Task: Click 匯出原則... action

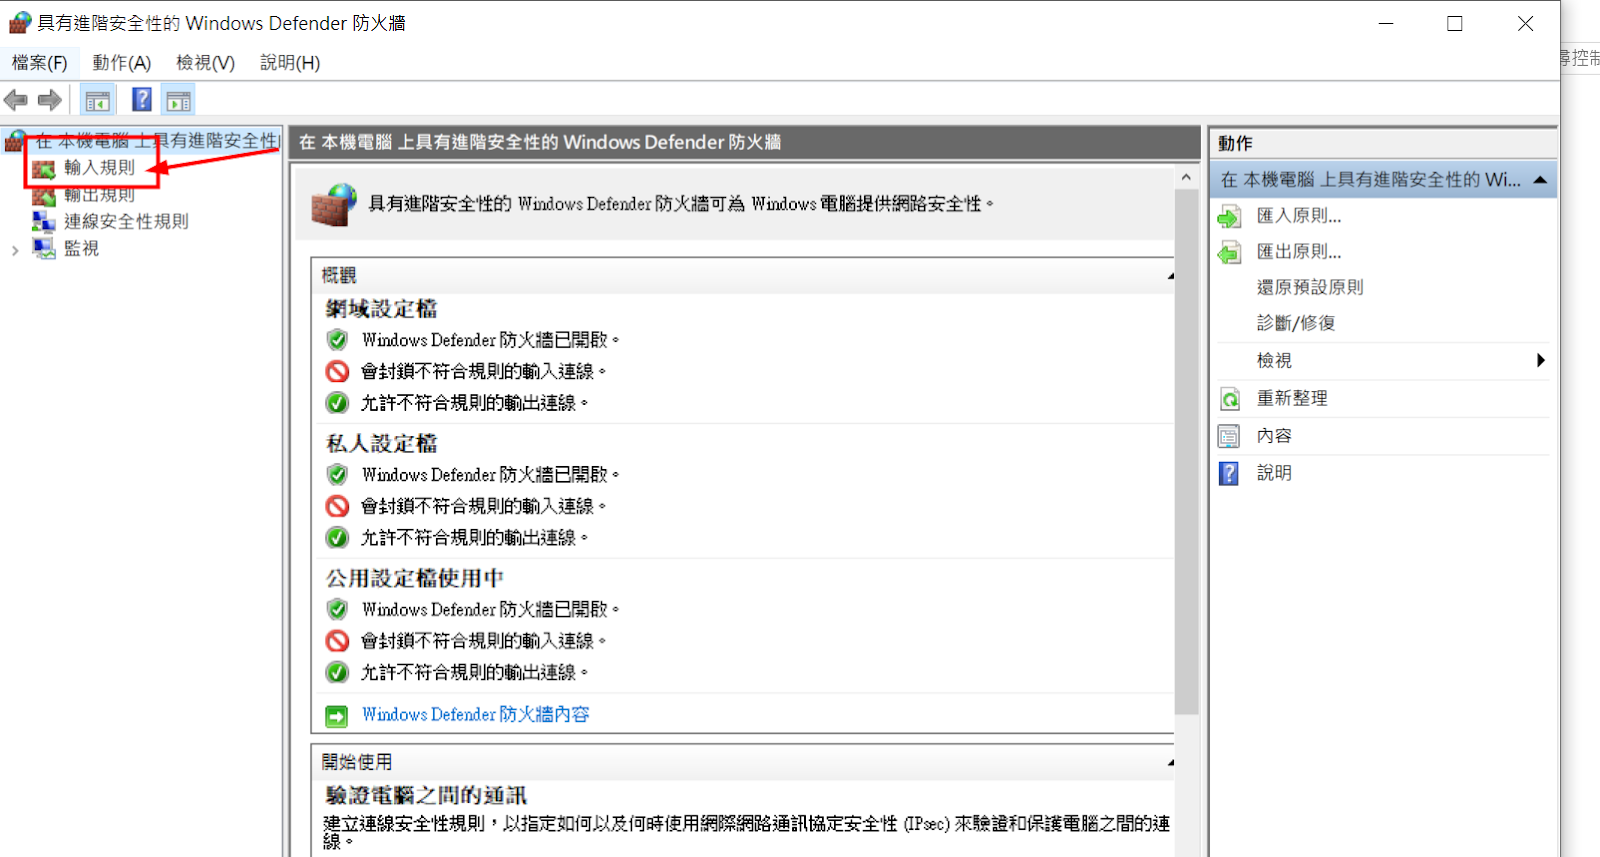Action: pos(1299,252)
